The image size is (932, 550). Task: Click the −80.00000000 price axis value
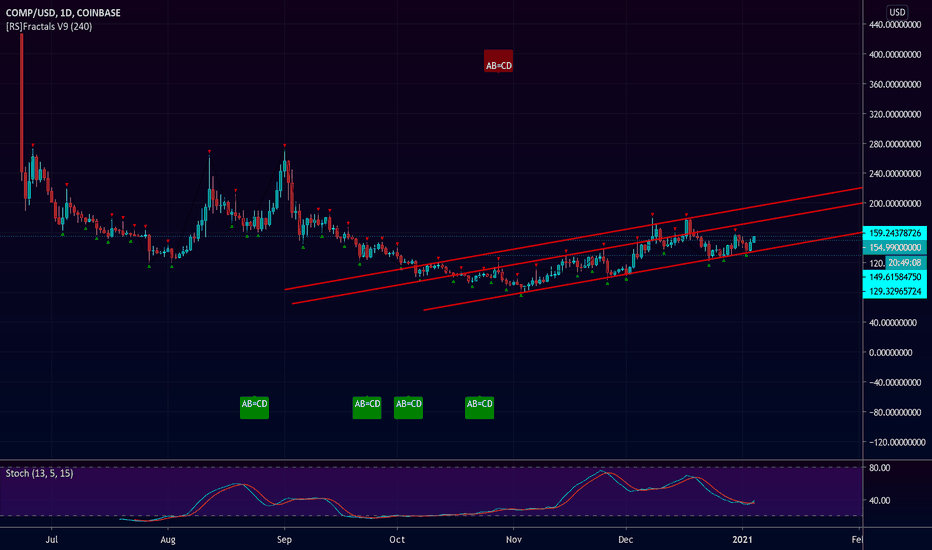click(895, 412)
